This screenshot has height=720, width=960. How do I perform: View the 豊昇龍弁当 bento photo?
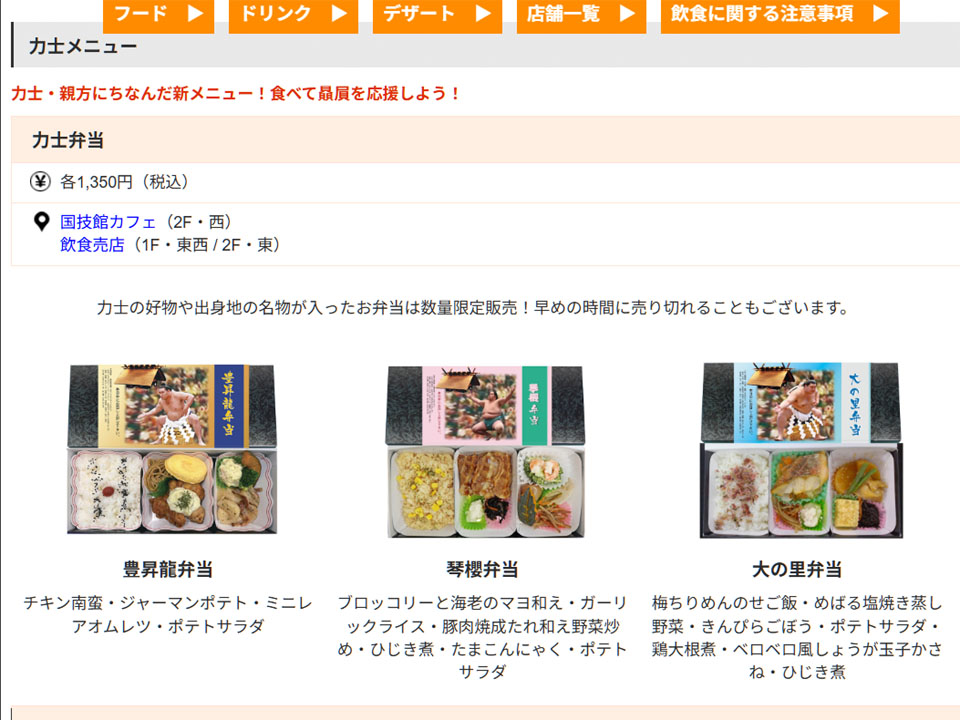click(171, 449)
